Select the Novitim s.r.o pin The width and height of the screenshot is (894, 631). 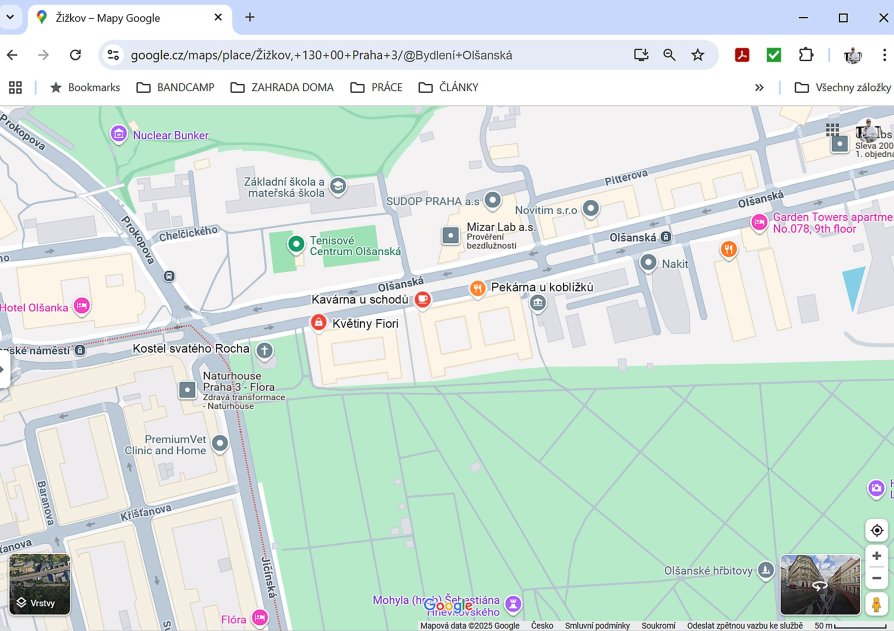tap(591, 209)
